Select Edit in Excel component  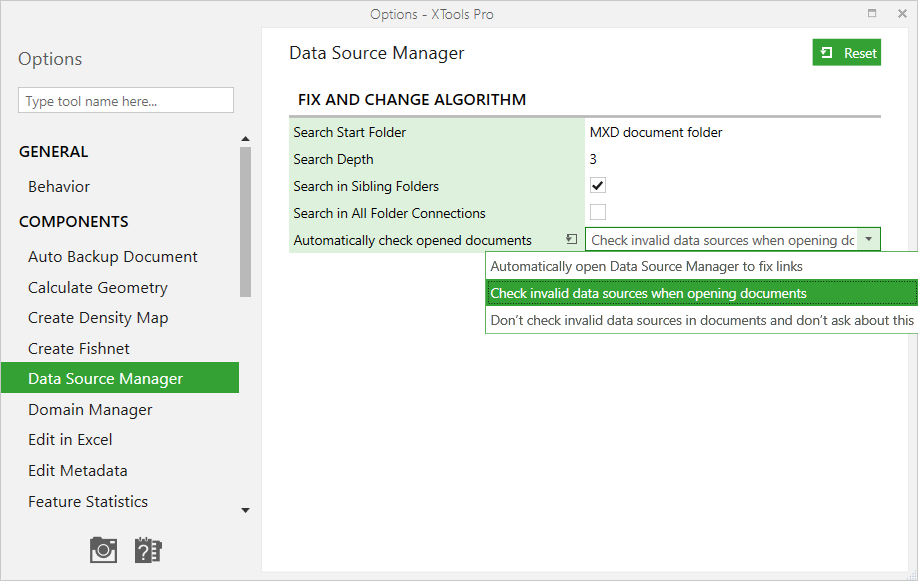70,440
